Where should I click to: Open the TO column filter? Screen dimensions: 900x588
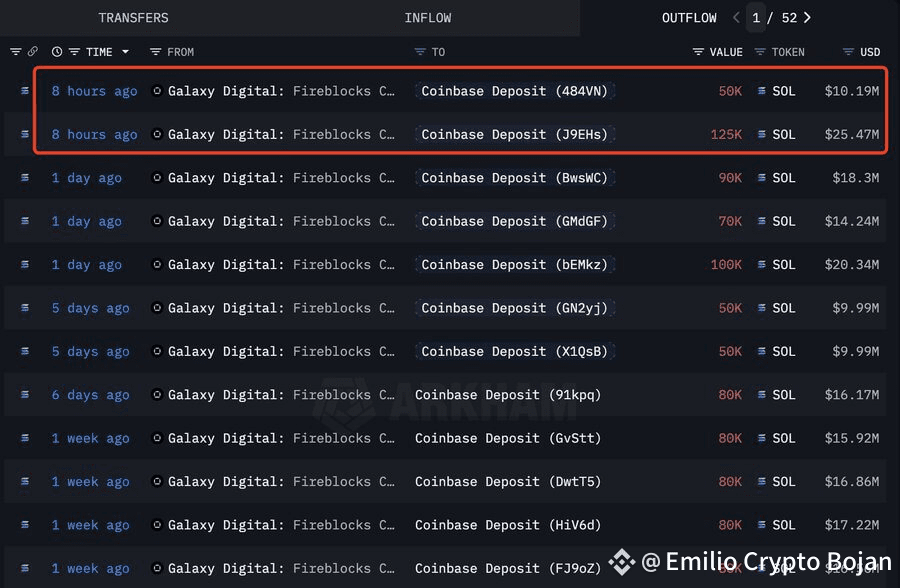(x=420, y=52)
